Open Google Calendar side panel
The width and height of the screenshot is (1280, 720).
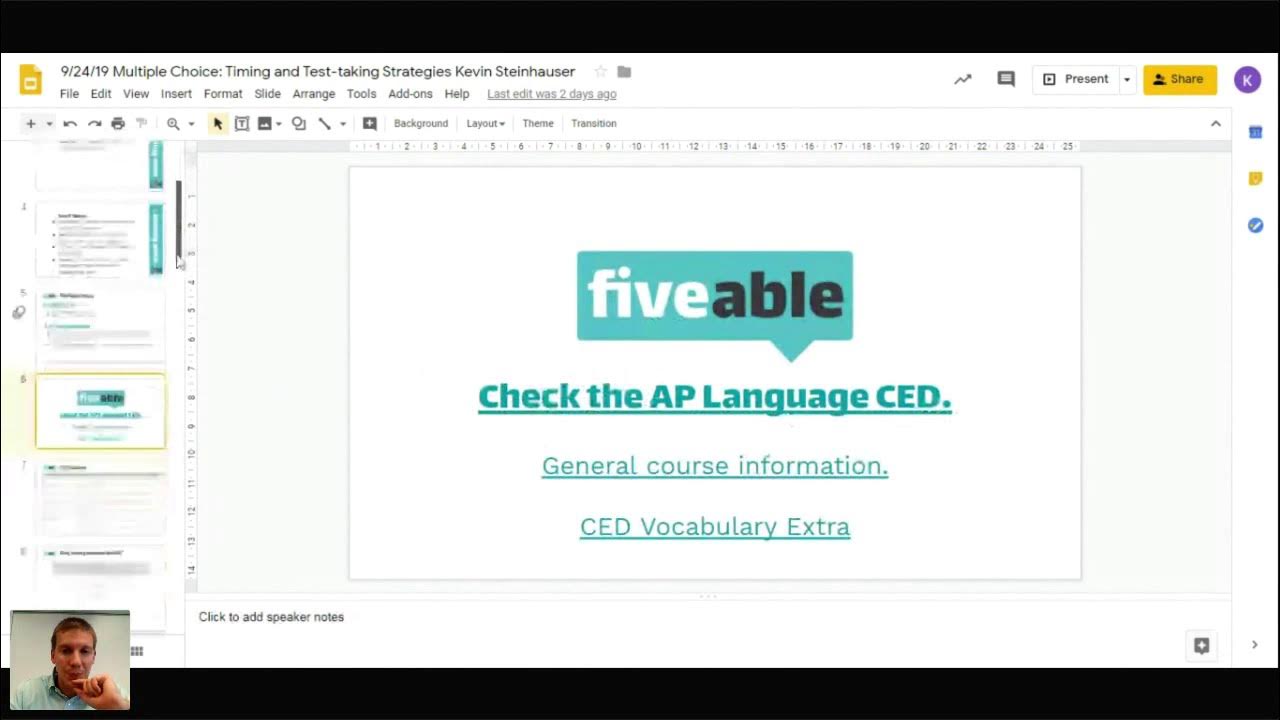(x=1255, y=132)
